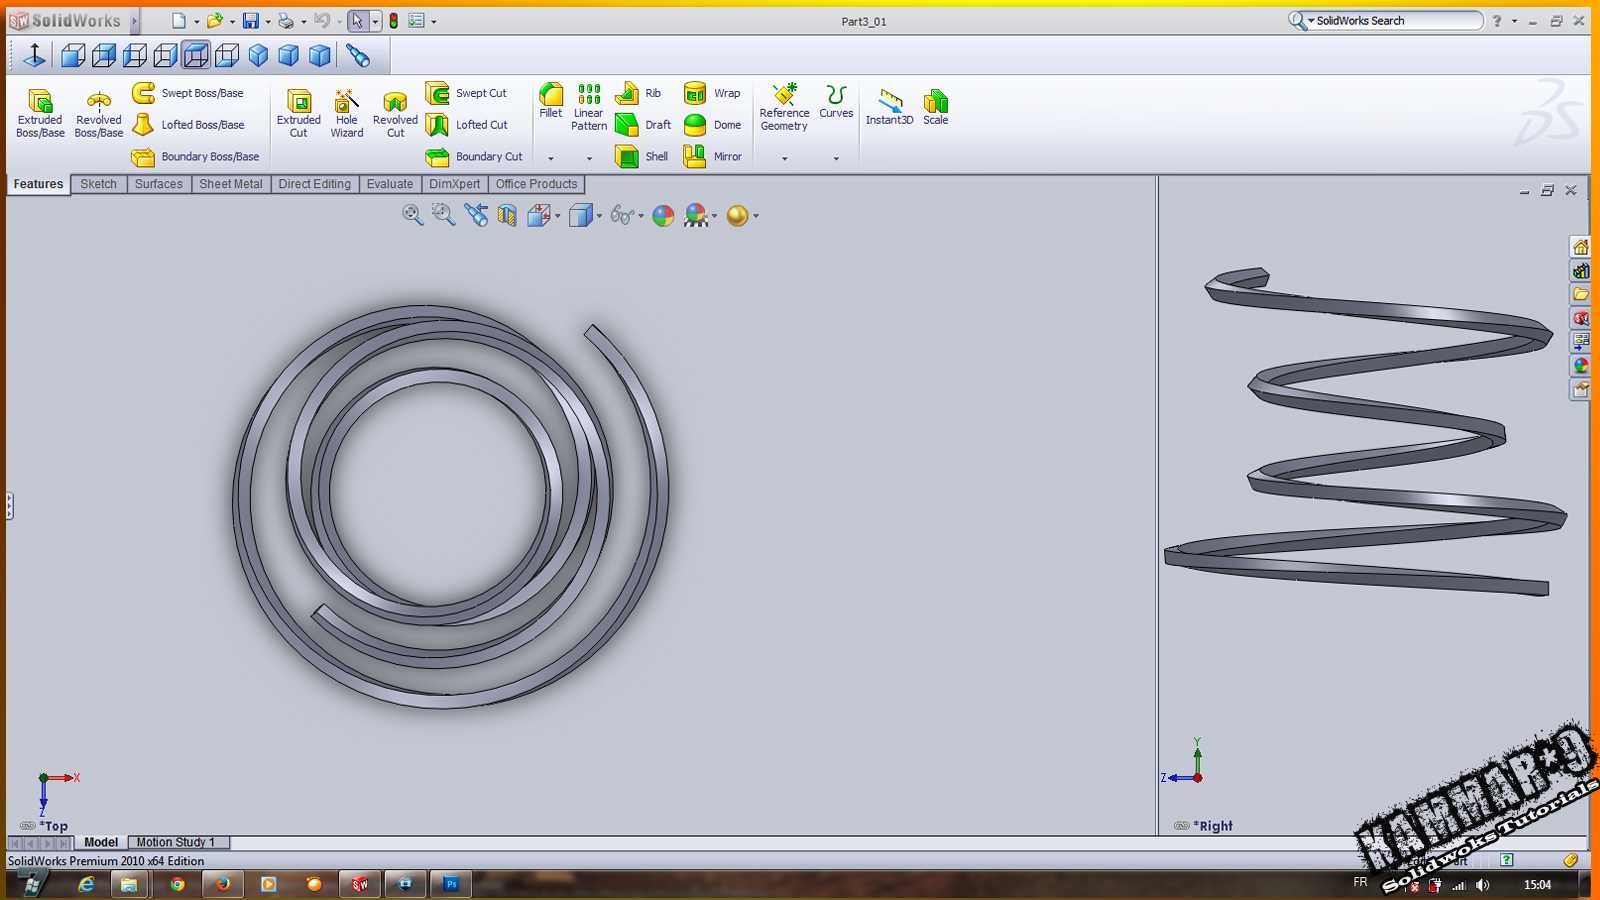Click the Lofted Cut button
Screen dimensions: 1600x900
point(467,125)
